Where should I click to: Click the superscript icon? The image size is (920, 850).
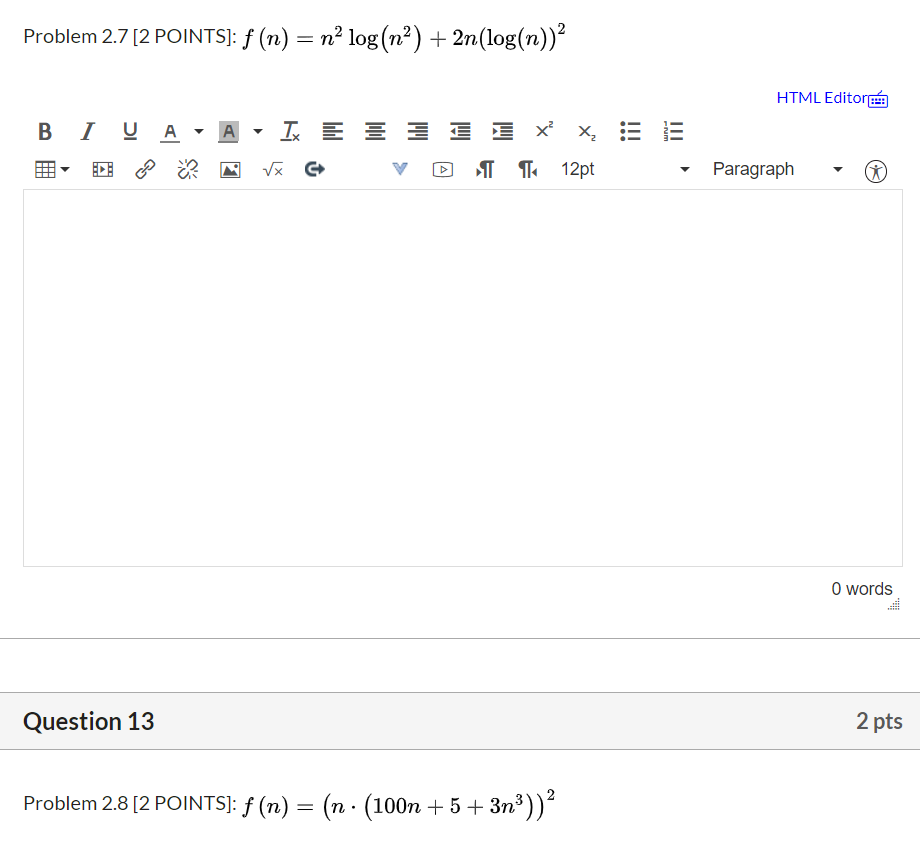[543, 130]
